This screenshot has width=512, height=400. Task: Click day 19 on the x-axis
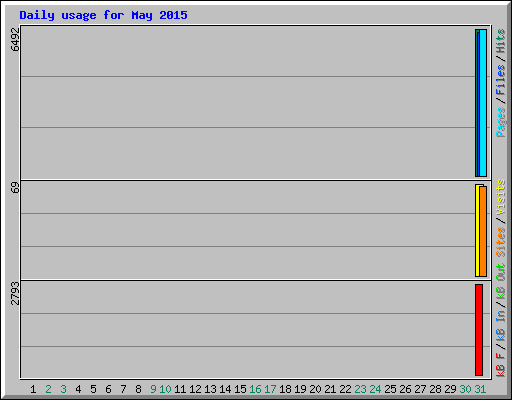(300, 389)
